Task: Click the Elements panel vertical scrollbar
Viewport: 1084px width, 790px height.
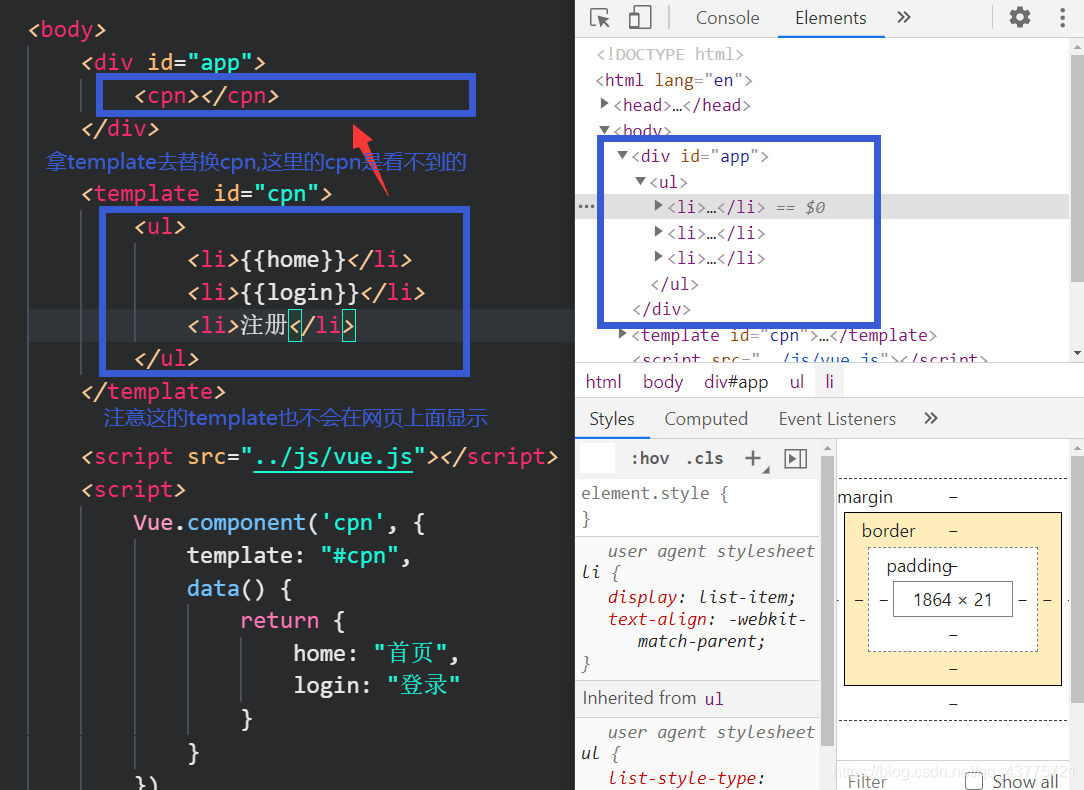Action: click(x=1076, y=169)
